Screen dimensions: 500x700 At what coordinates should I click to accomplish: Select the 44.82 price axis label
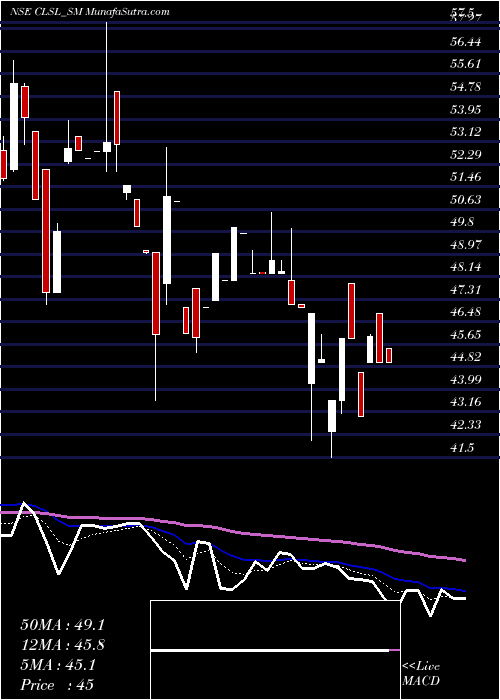point(465,357)
